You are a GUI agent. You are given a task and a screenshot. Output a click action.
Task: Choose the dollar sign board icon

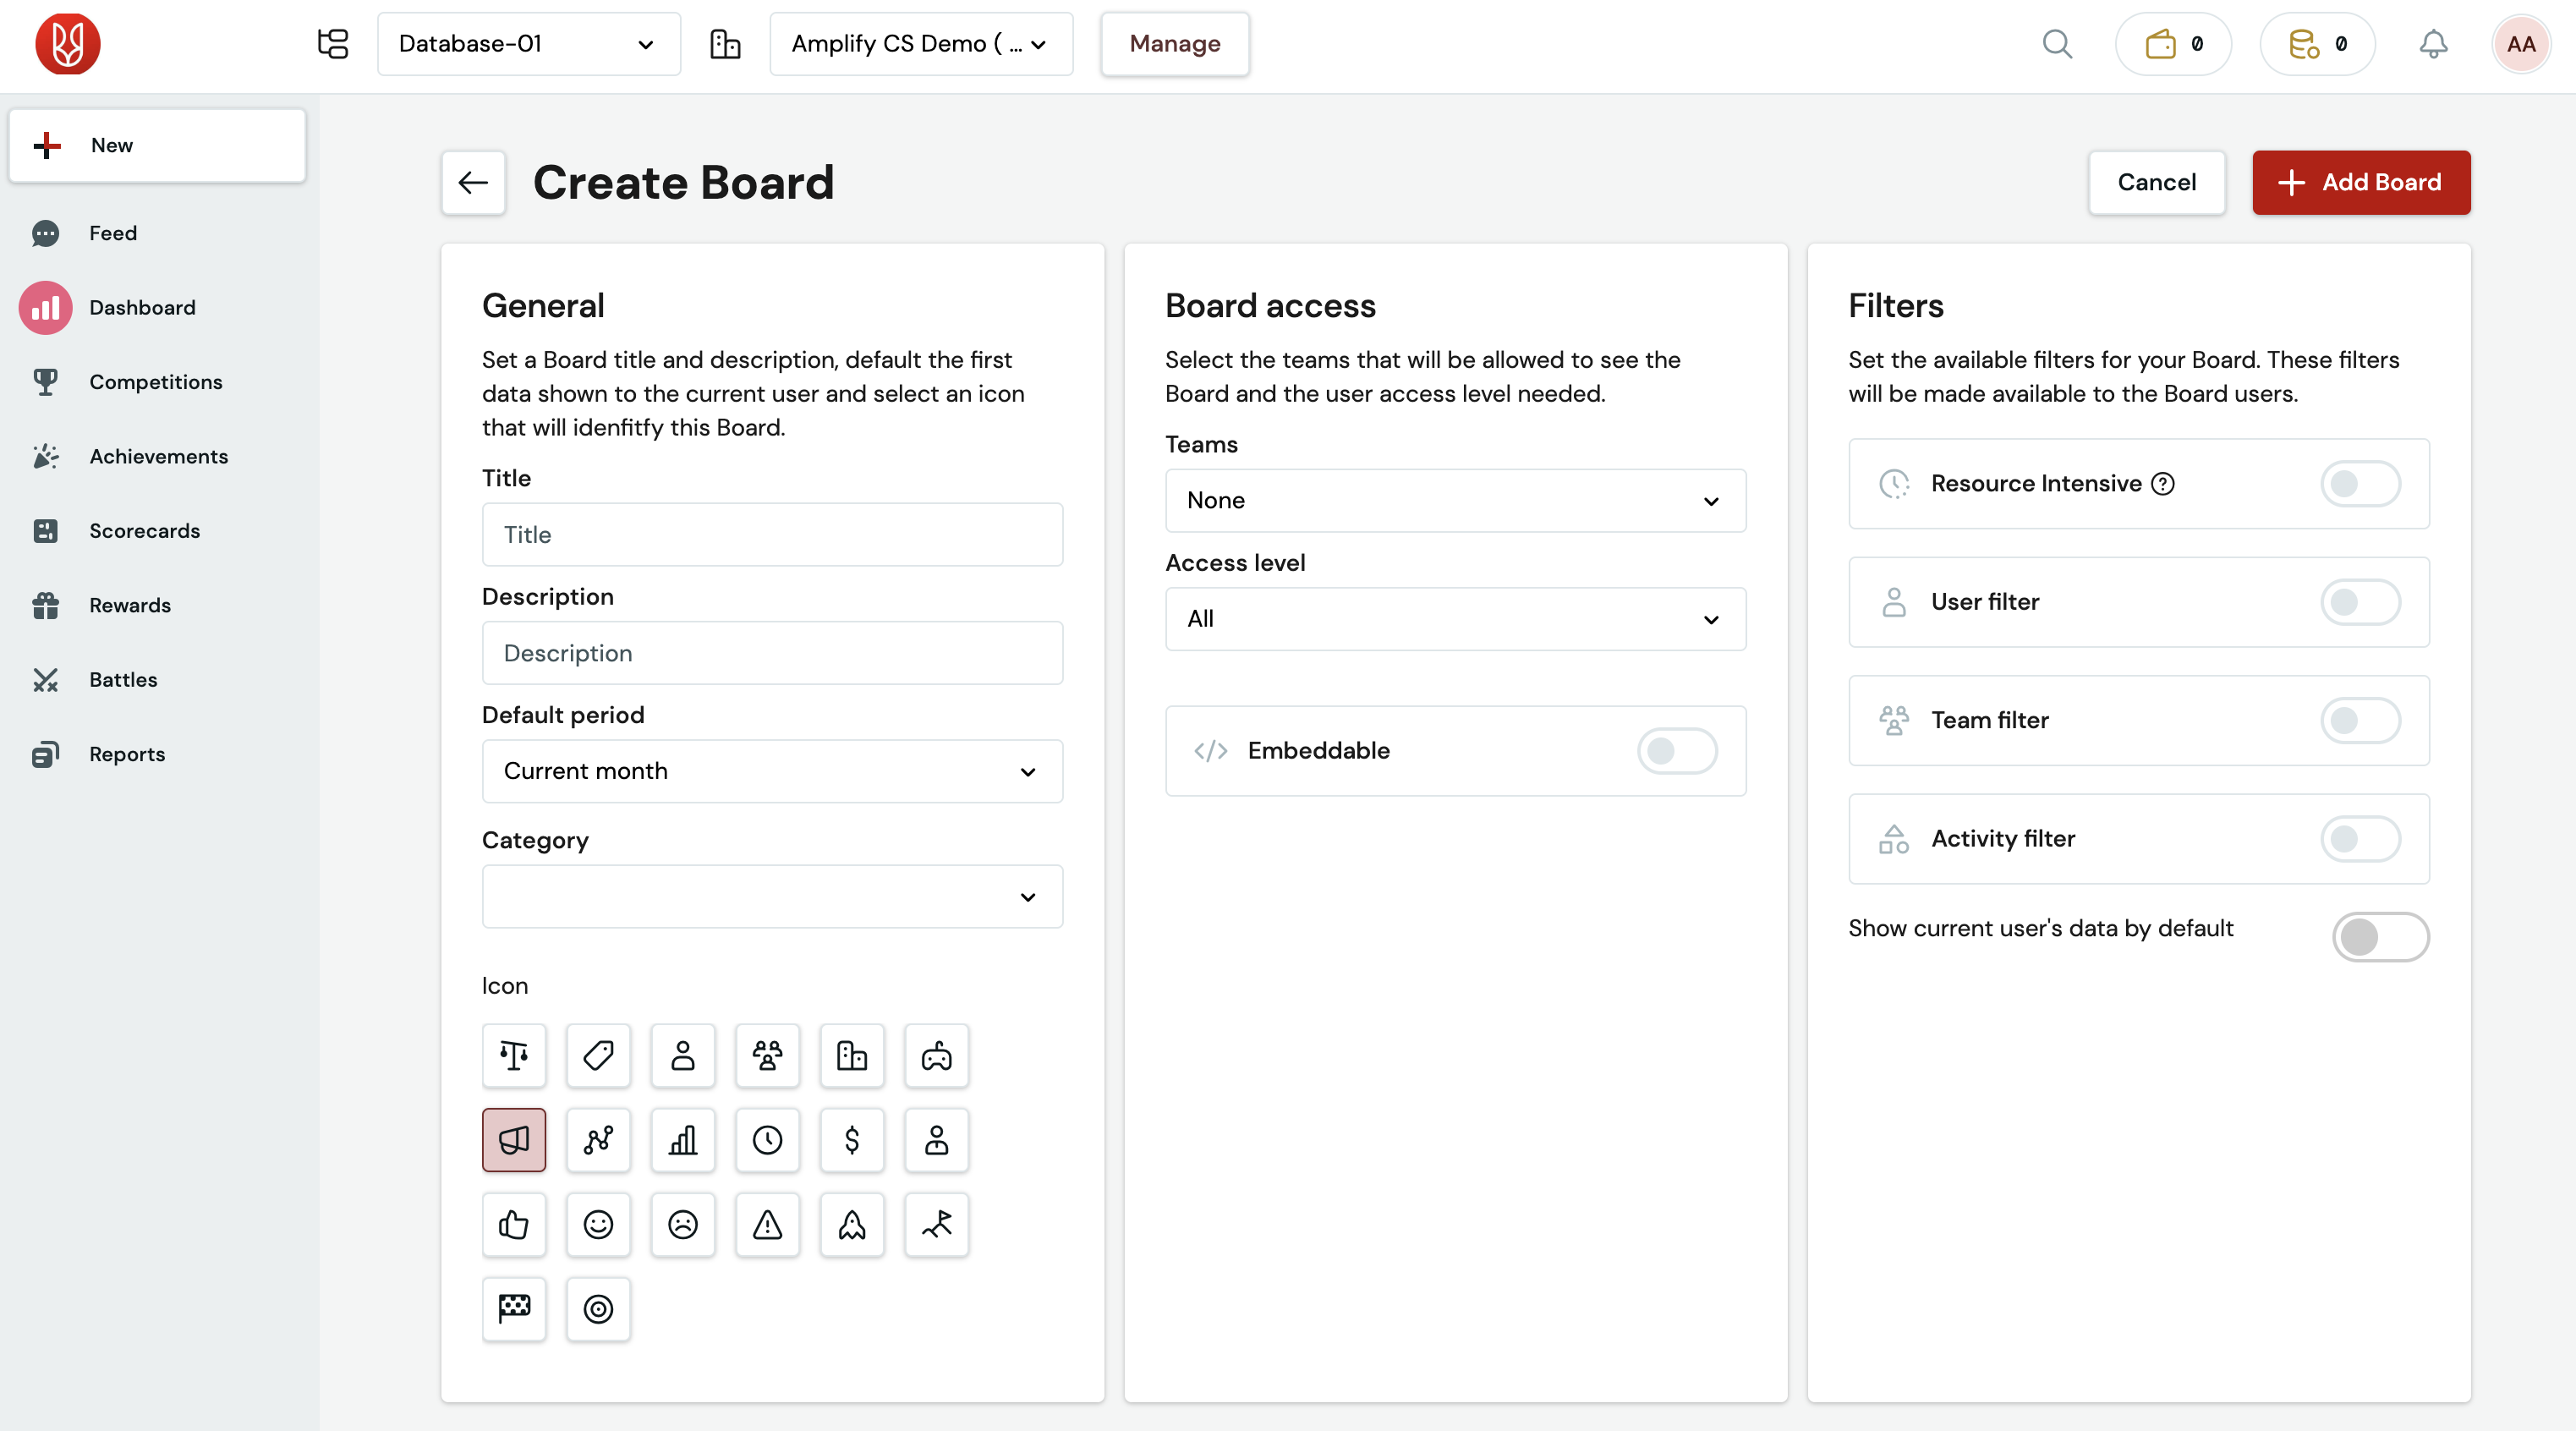852,1139
